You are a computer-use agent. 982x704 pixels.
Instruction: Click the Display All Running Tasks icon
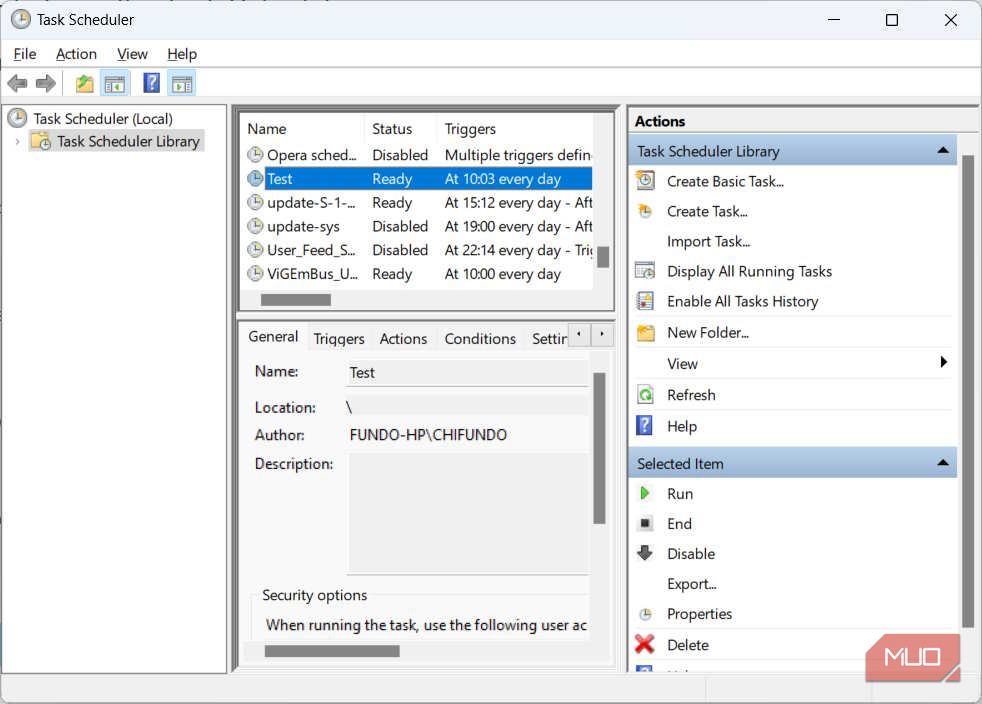(643, 271)
